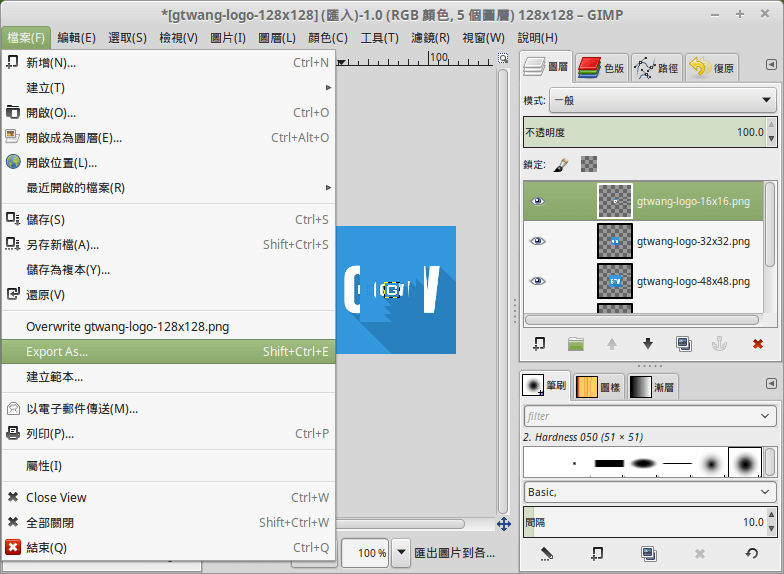This screenshot has height=574, width=784.
Task: Toggle visibility of the gtwang-logo-32x32.png layer
Action: pos(538,241)
